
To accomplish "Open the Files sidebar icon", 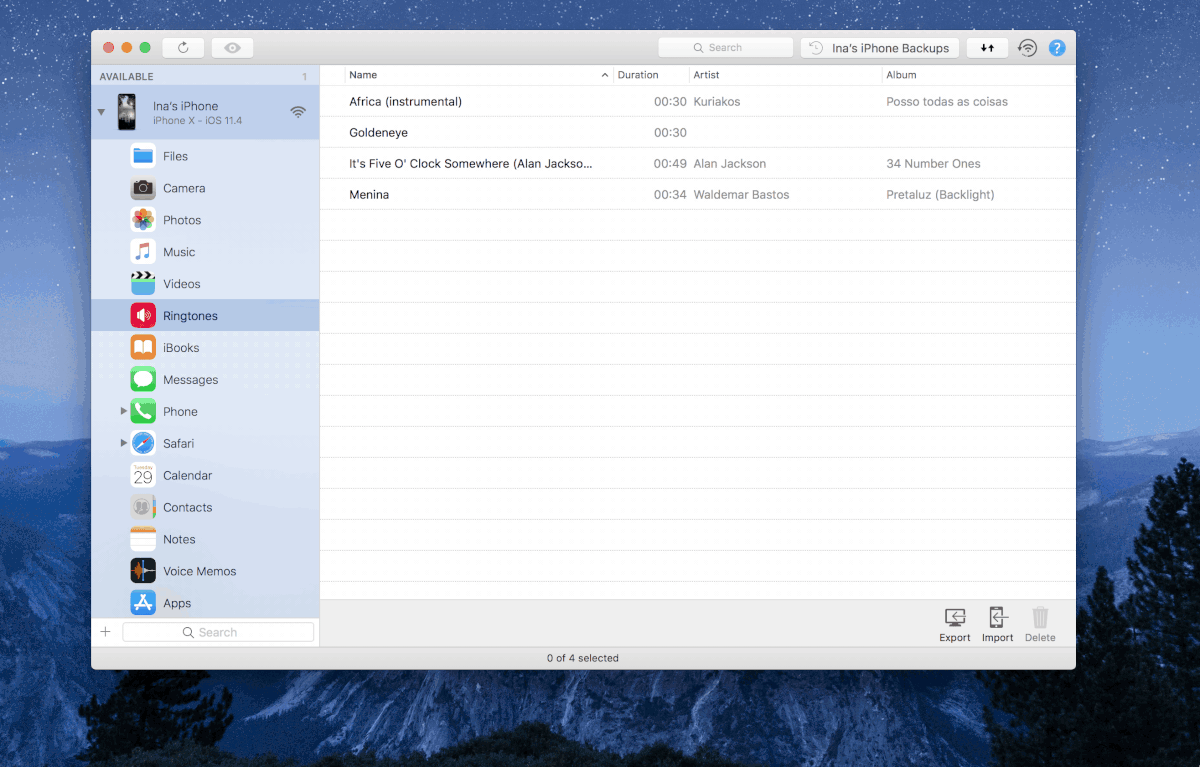I will [143, 156].
